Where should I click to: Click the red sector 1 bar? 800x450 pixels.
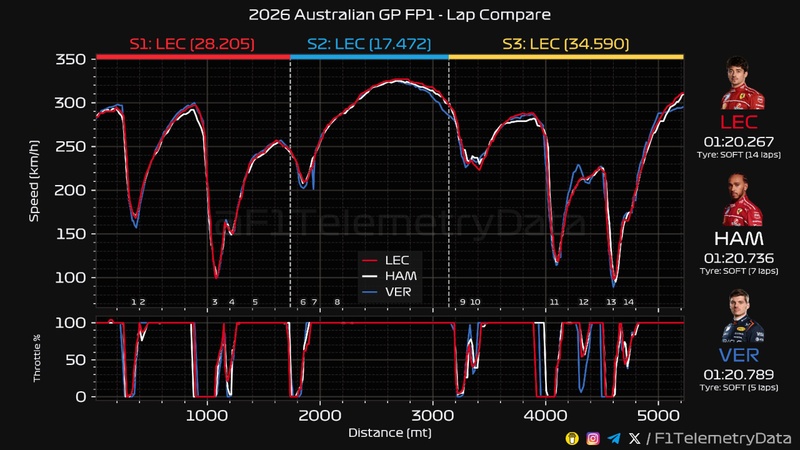click(193, 57)
